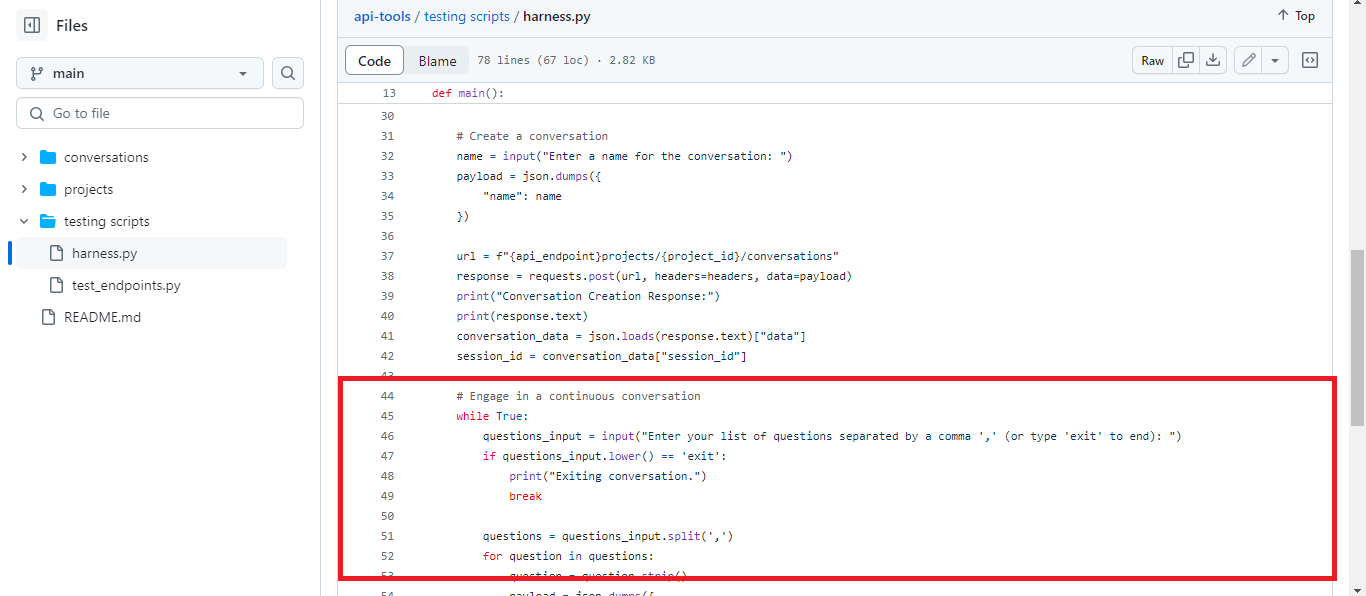The image size is (1366, 596).
Task: Open the edit options dropdown arrow
Action: pyautogui.click(x=1275, y=60)
